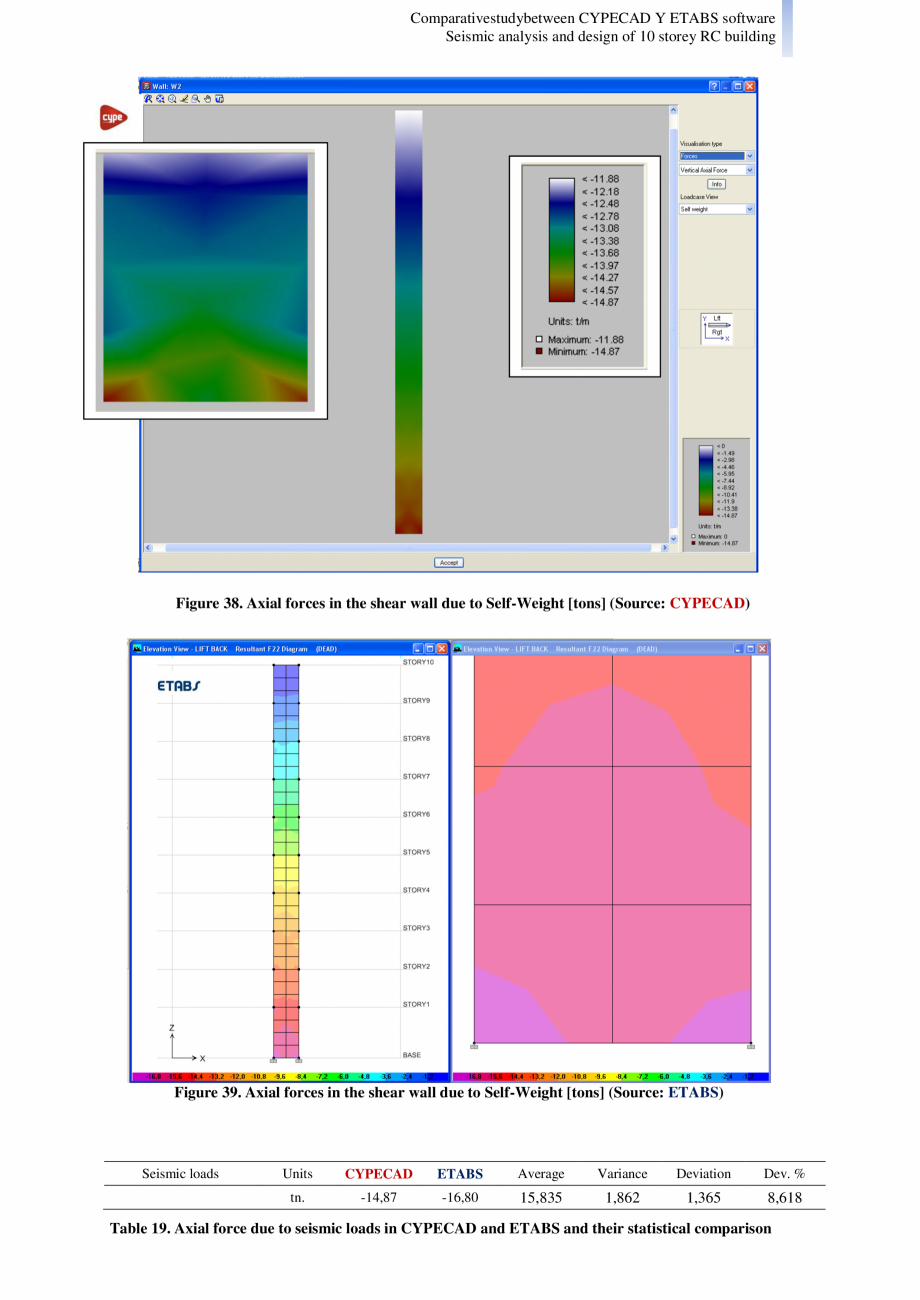Click the print icon in the Wall: W2 toolbar
This screenshot has height=1300, width=920.
coord(219,99)
